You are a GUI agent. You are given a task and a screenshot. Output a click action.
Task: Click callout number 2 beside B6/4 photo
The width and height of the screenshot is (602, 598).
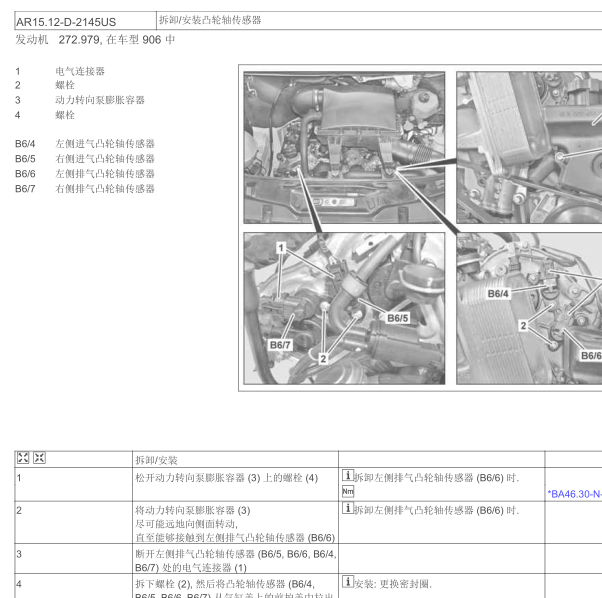pos(523,326)
